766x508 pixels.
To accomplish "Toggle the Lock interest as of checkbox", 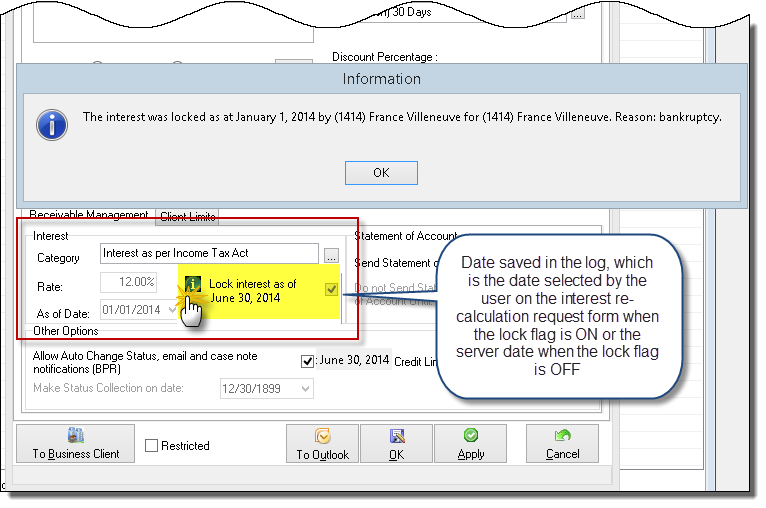I will pyautogui.click(x=331, y=289).
